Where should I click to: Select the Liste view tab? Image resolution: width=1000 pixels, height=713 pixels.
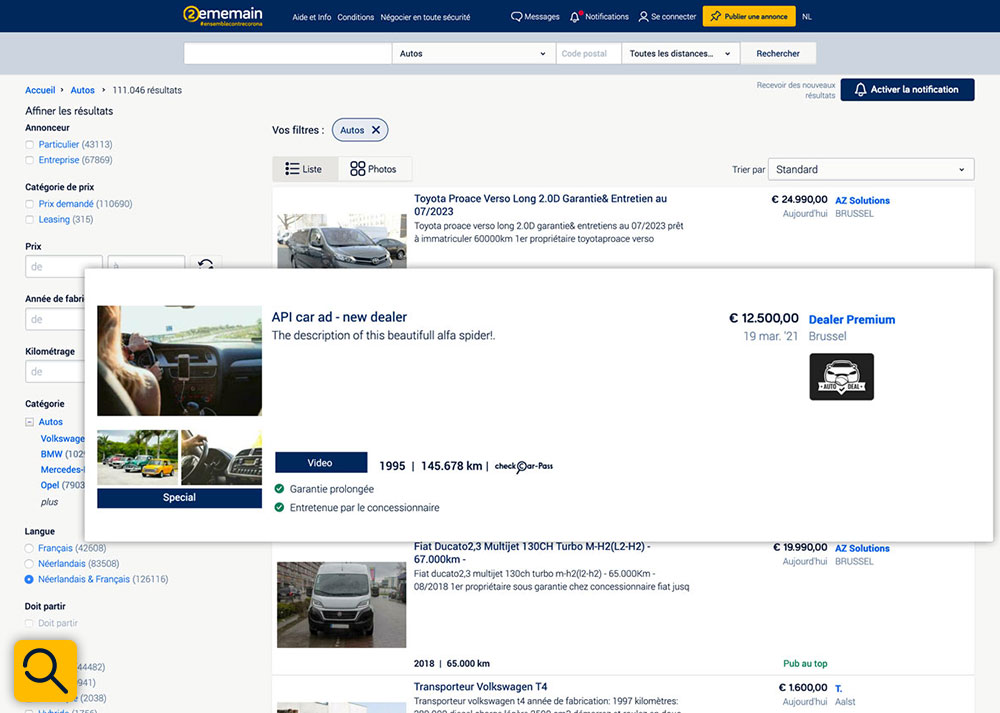click(x=304, y=169)
